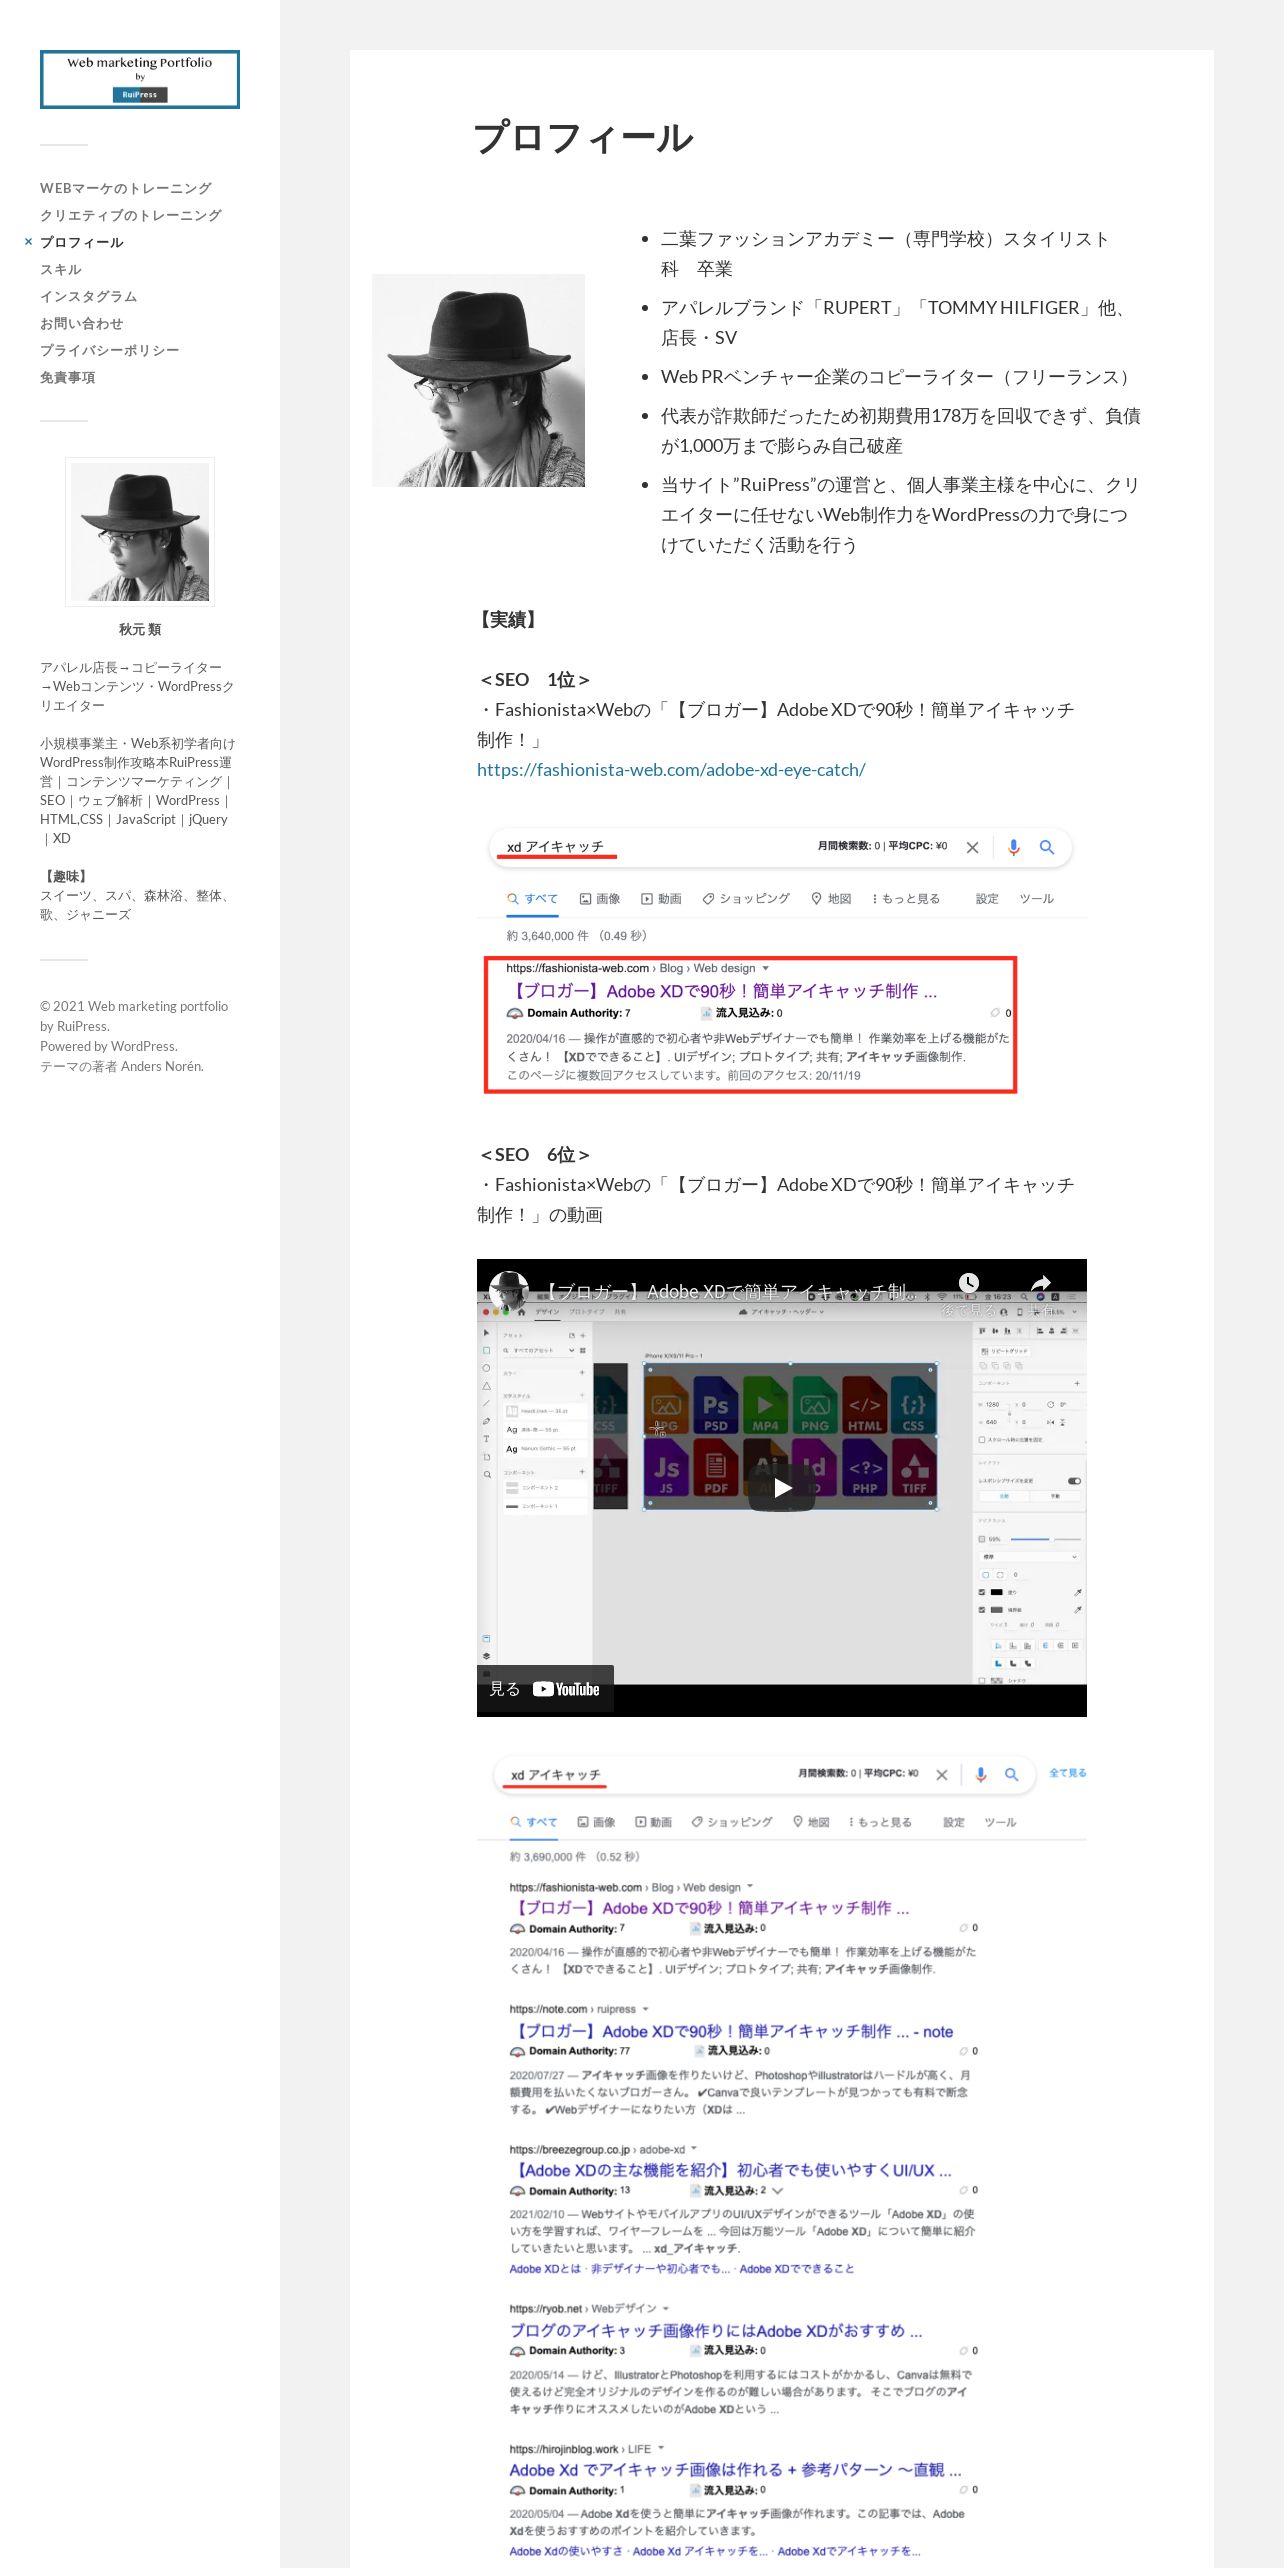The width and height of the screenshot is (1284, 2568).
Task: Click the ＜SEO 1位＞ heading text
Action: pos(535,680)
